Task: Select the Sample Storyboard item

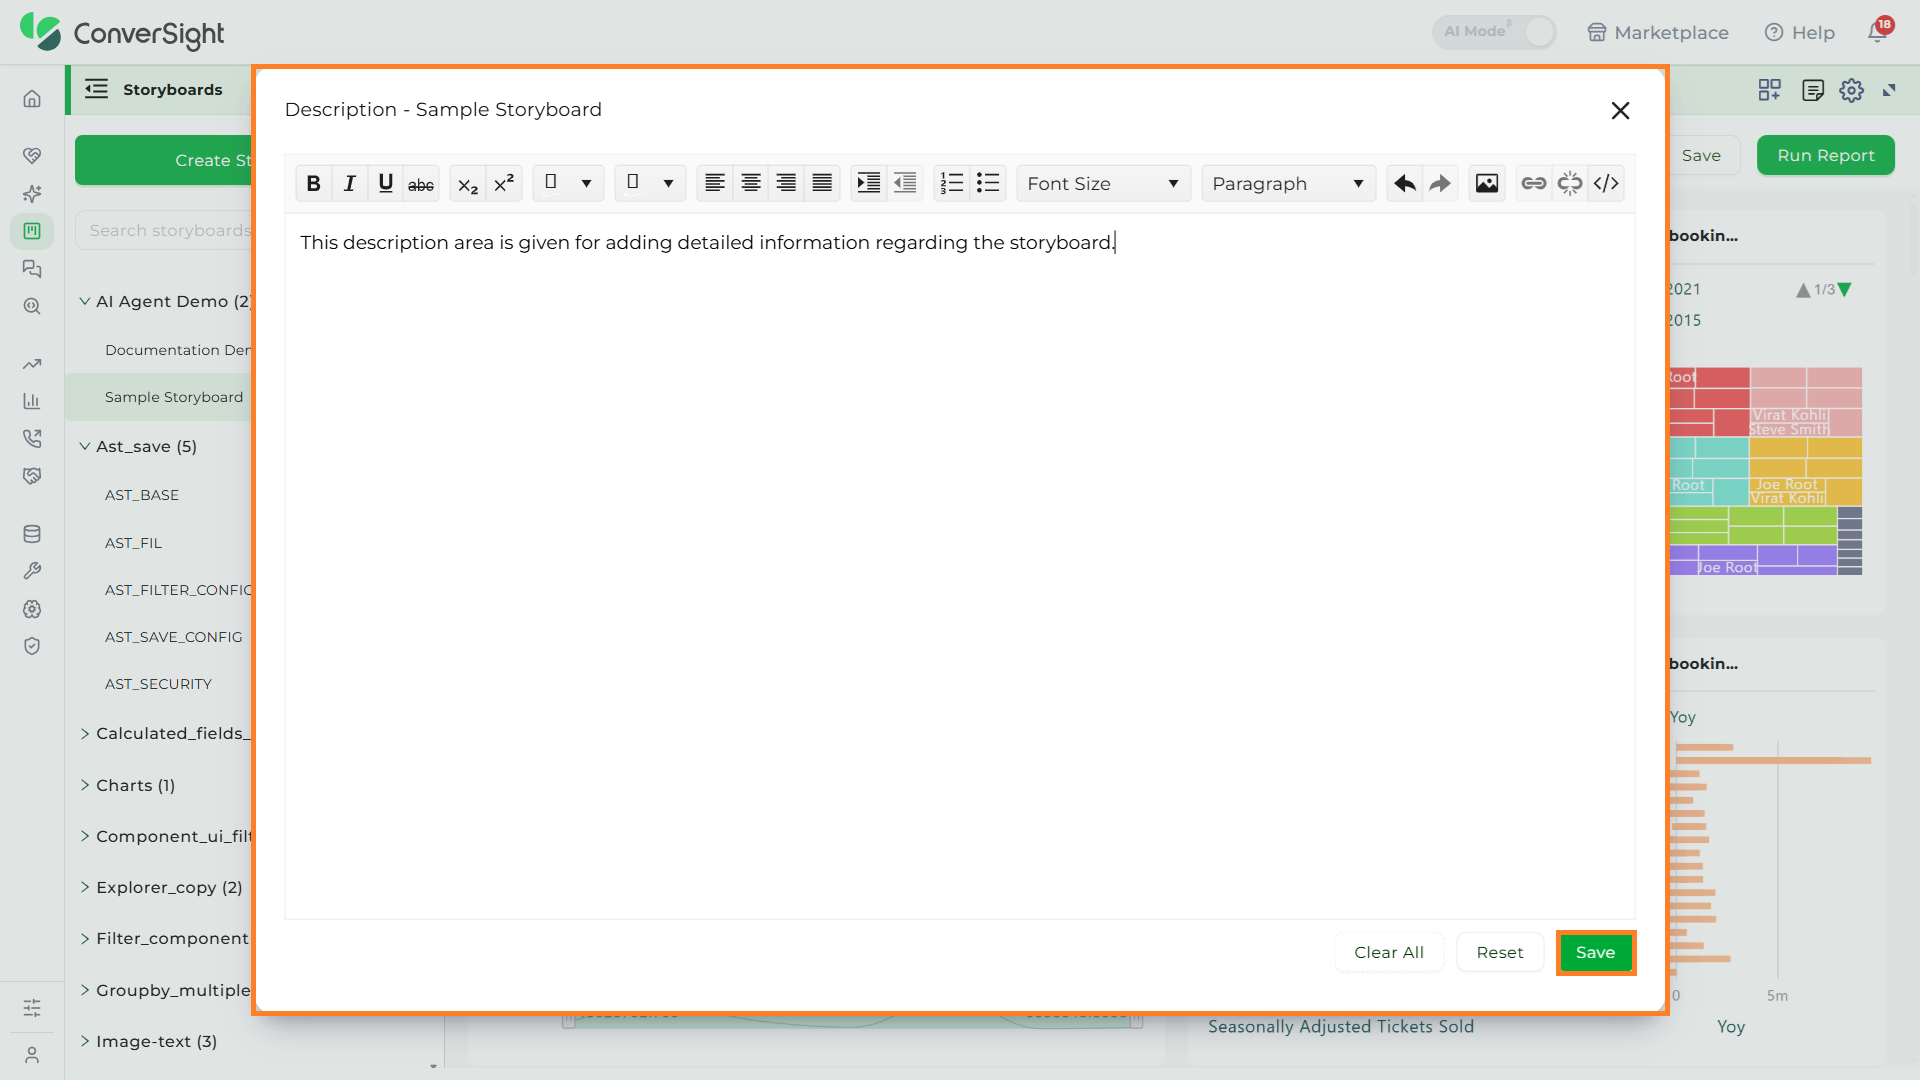Action: tap(174, 397)
